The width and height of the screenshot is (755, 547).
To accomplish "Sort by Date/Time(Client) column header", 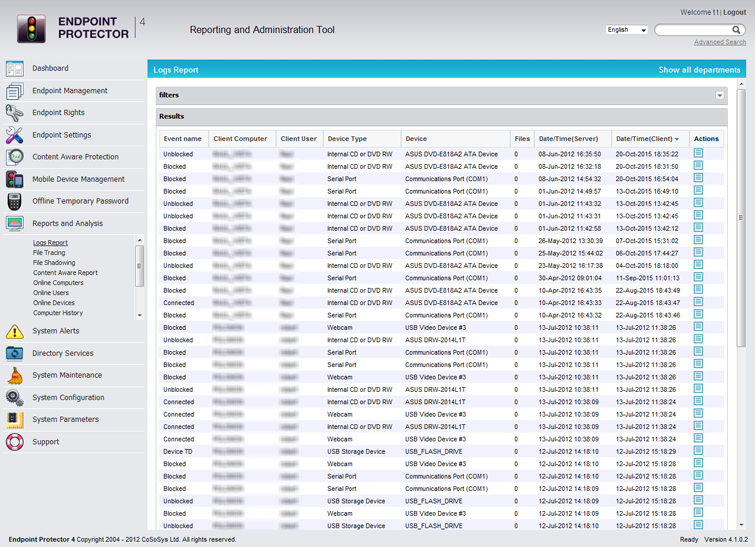I will (648, 139).
